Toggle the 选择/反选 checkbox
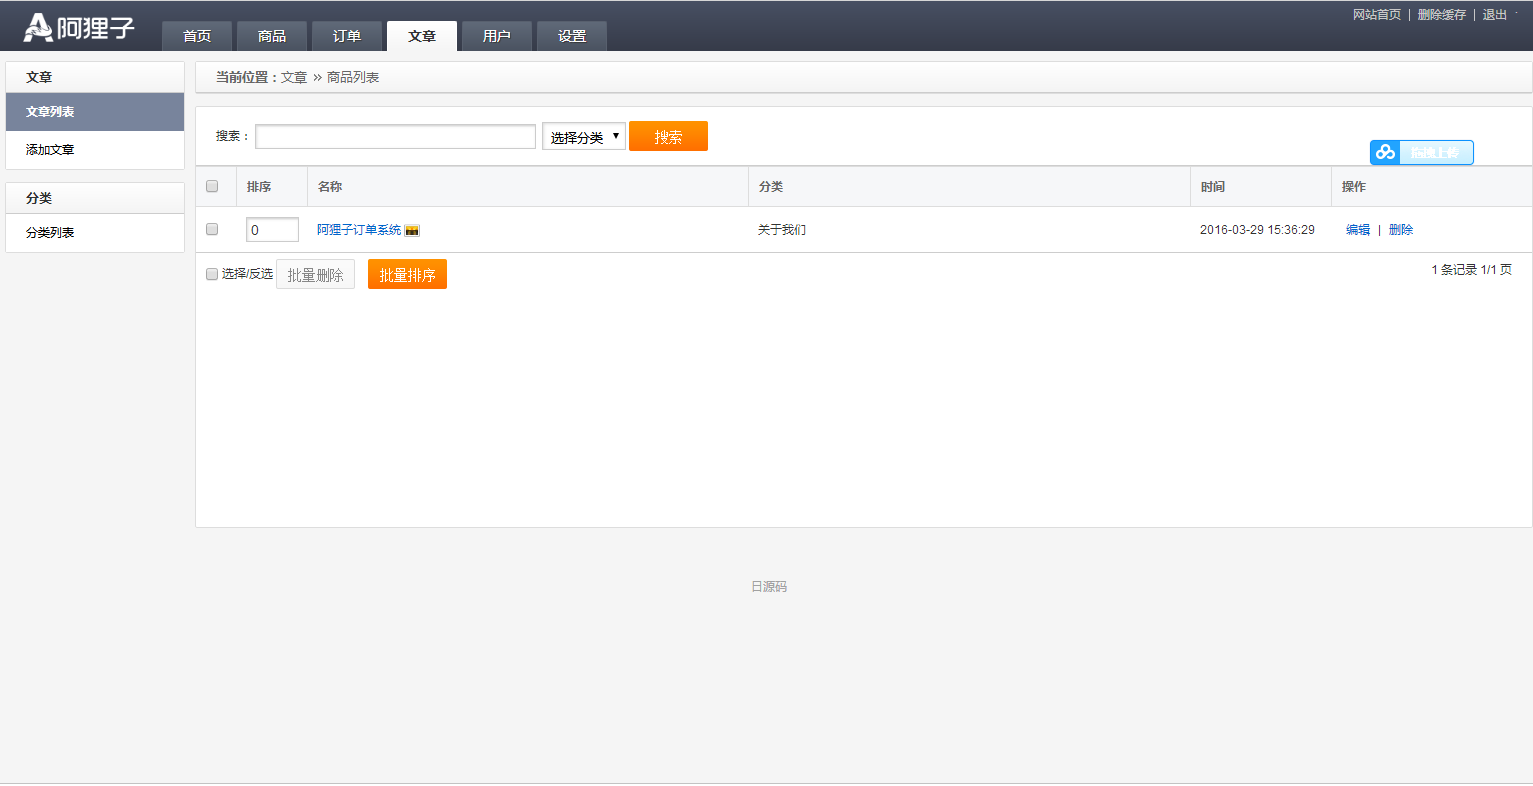Viewport: 1533px width, 786px height. [212, 274]
